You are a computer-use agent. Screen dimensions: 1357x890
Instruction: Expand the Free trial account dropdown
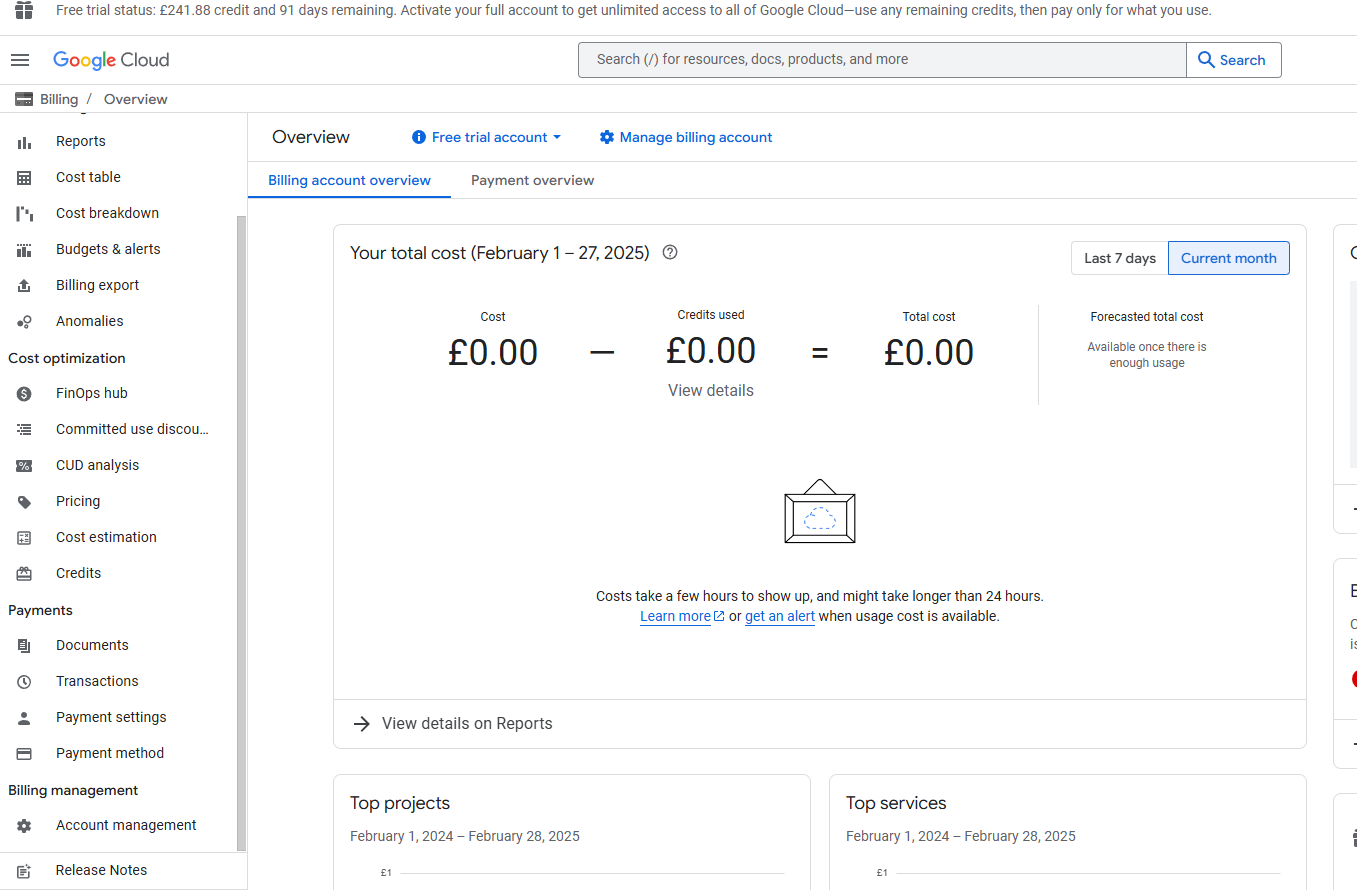(x=487, y=137)
